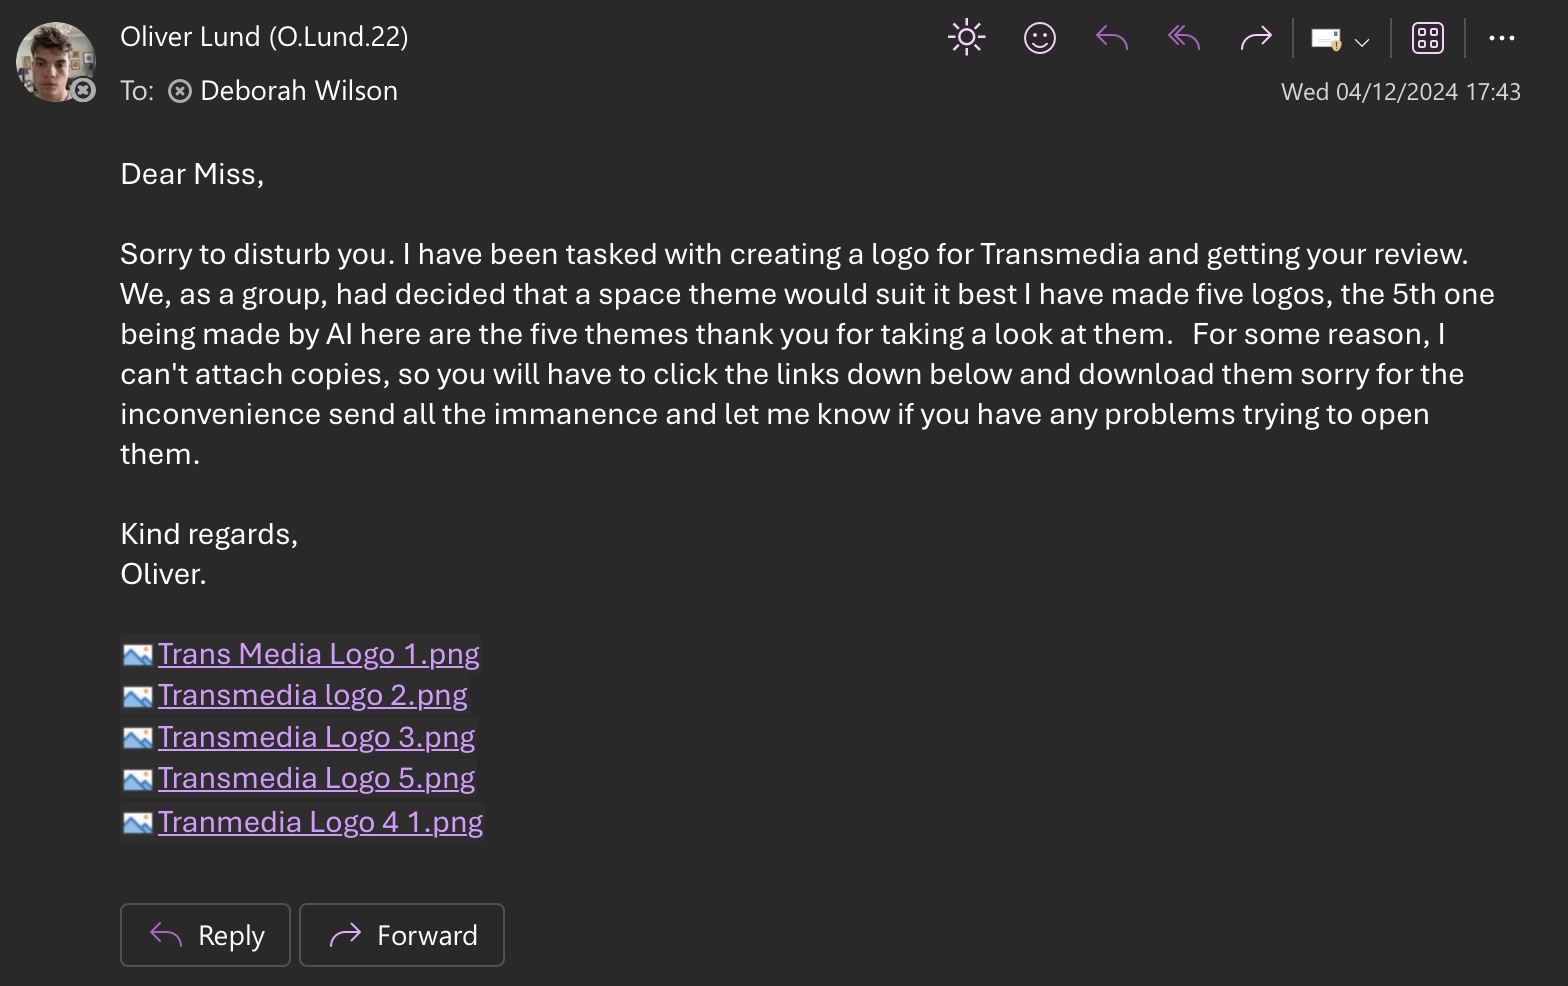Toggle the light background sun icon
1568x986 pixels.
pyautogui.click(x=966, y=38)
